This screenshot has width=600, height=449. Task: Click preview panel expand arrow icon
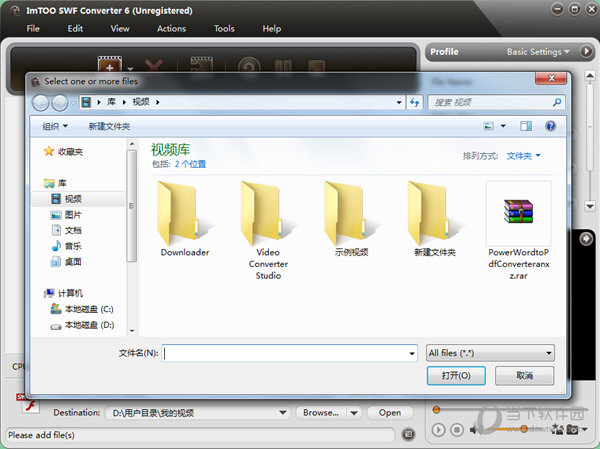pyautogui.click(x=586, y=239)
